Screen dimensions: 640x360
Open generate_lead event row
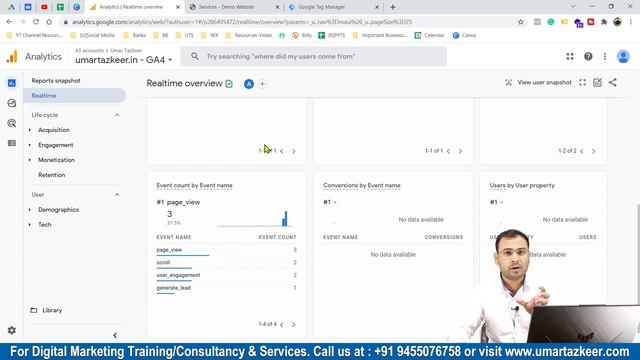[x=226, y=288]
